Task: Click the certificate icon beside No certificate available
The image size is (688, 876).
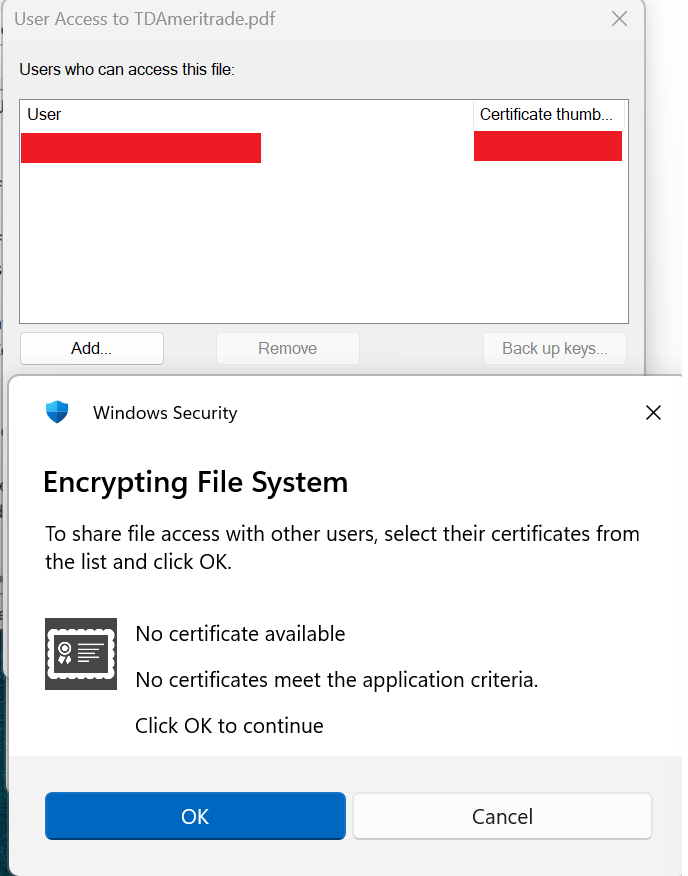Action: tap(81, 654)
